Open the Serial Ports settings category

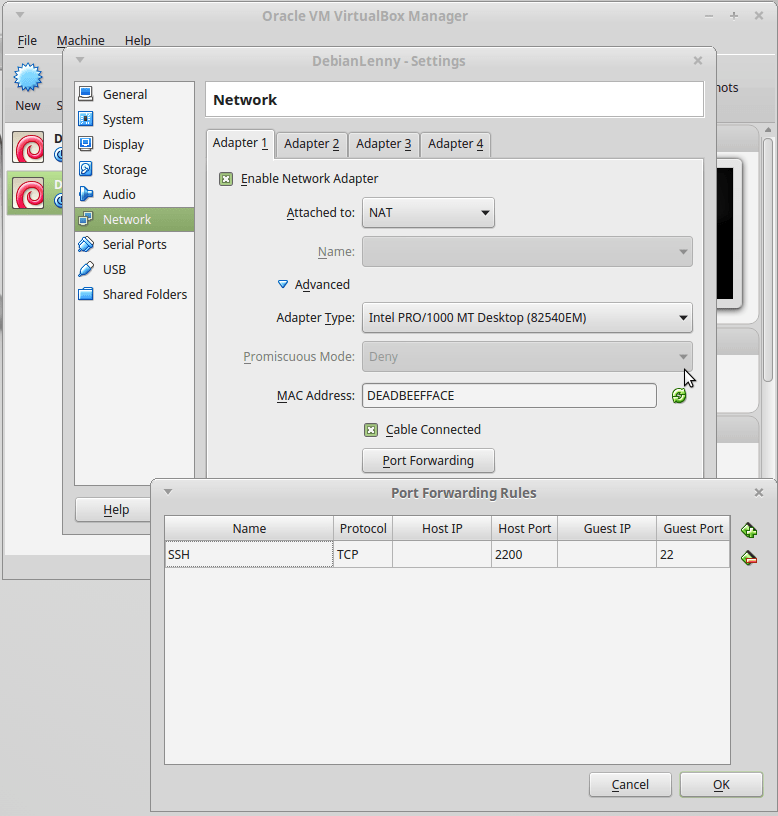pyautogui.click(x=134, y=244)
